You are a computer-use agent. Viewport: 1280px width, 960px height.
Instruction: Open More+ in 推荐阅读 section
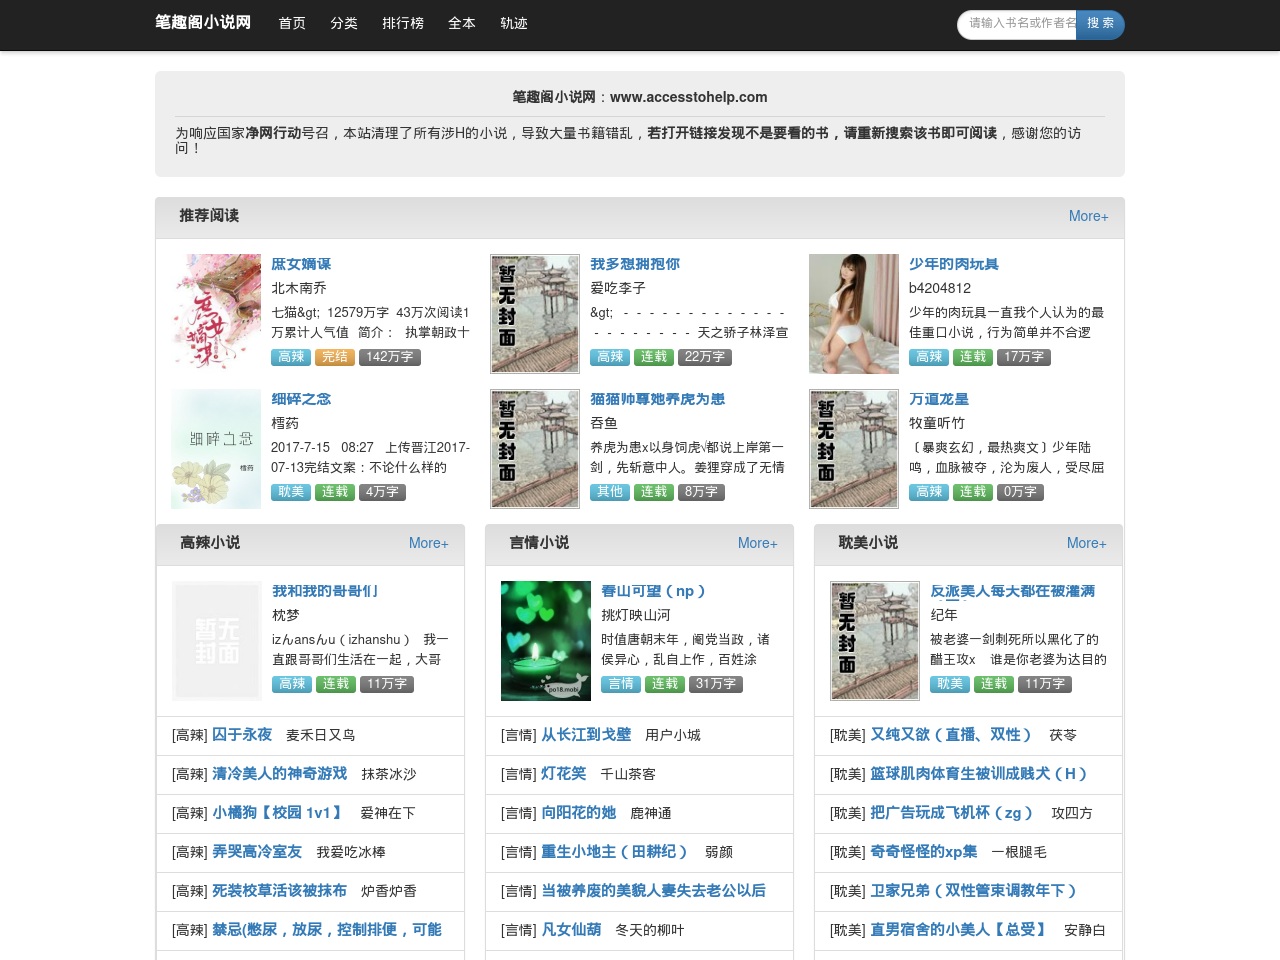coord(1088,216)
